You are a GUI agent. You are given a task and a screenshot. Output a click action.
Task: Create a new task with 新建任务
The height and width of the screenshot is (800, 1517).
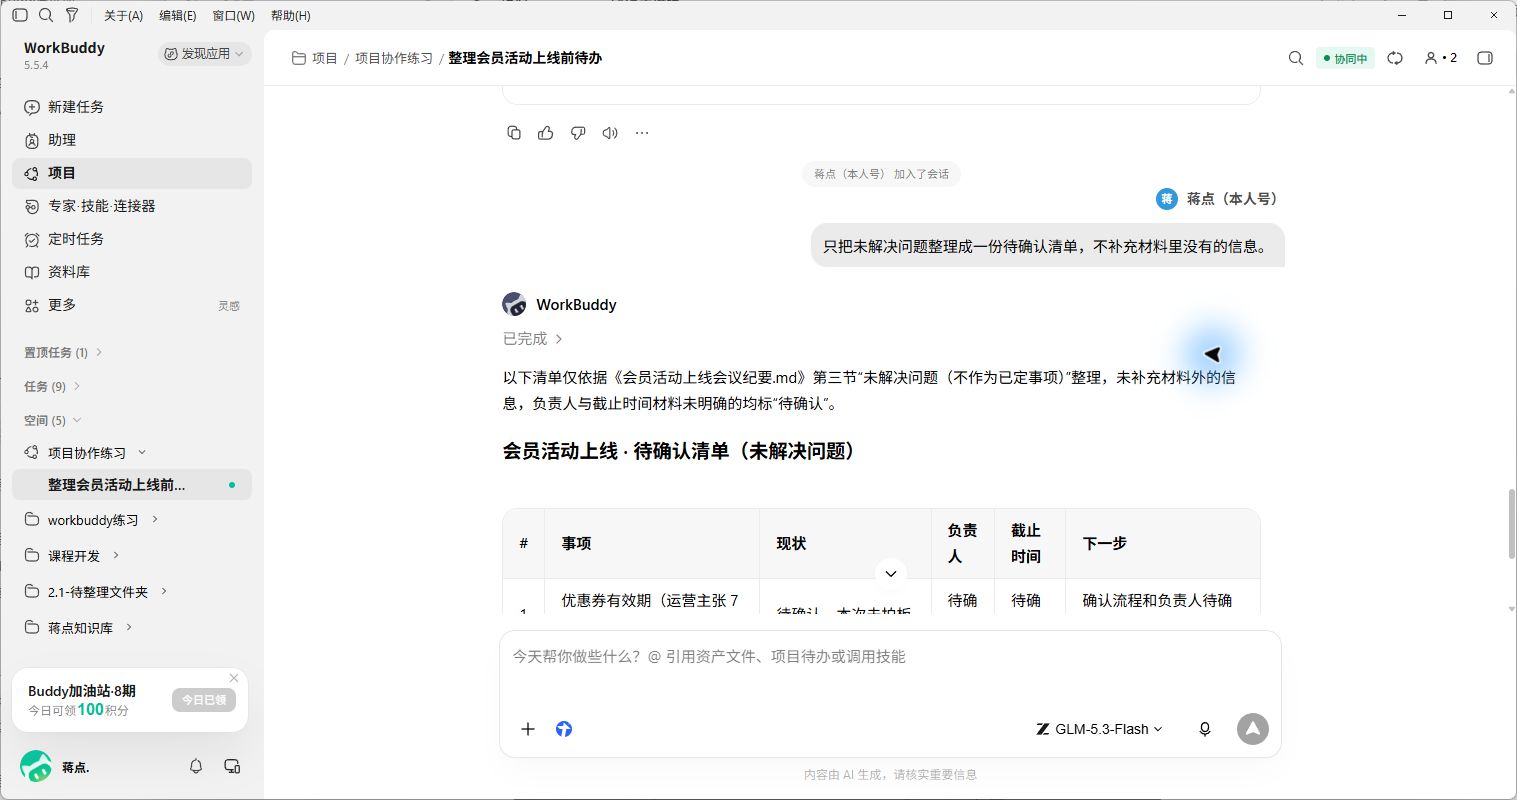(132, 107)
